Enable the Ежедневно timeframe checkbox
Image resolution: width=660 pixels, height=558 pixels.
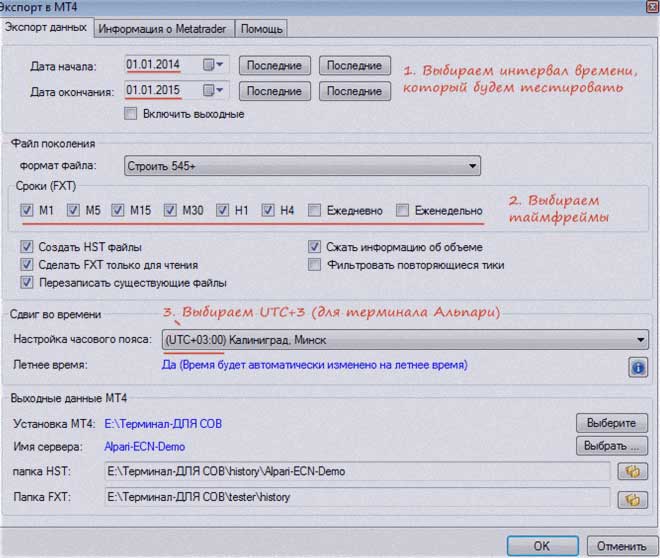point(315,211)
